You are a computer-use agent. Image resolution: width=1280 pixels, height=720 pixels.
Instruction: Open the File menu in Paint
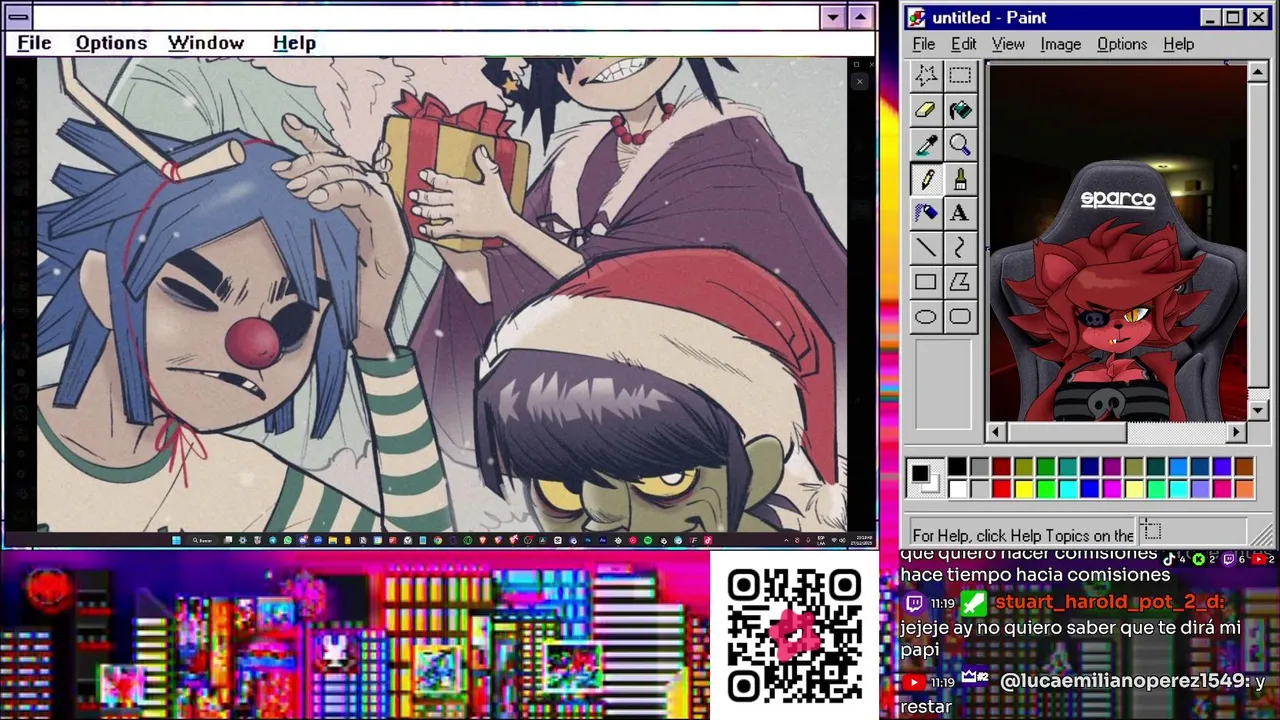click(924, 44)
